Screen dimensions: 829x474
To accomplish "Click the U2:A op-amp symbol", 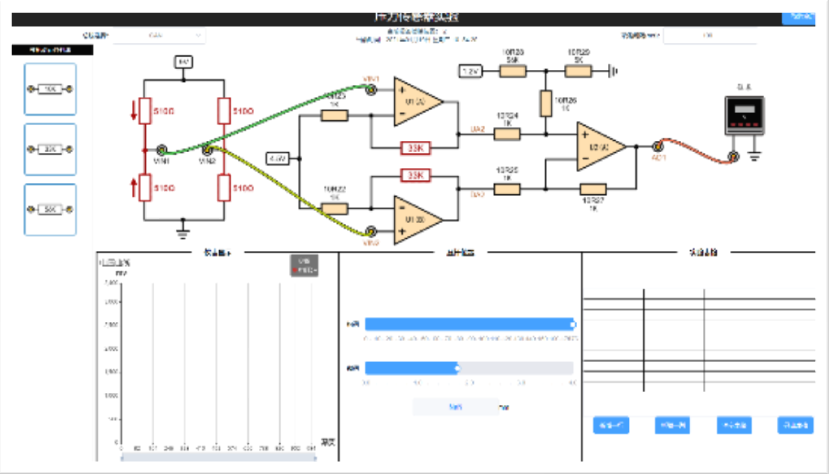I will [601, 148].
